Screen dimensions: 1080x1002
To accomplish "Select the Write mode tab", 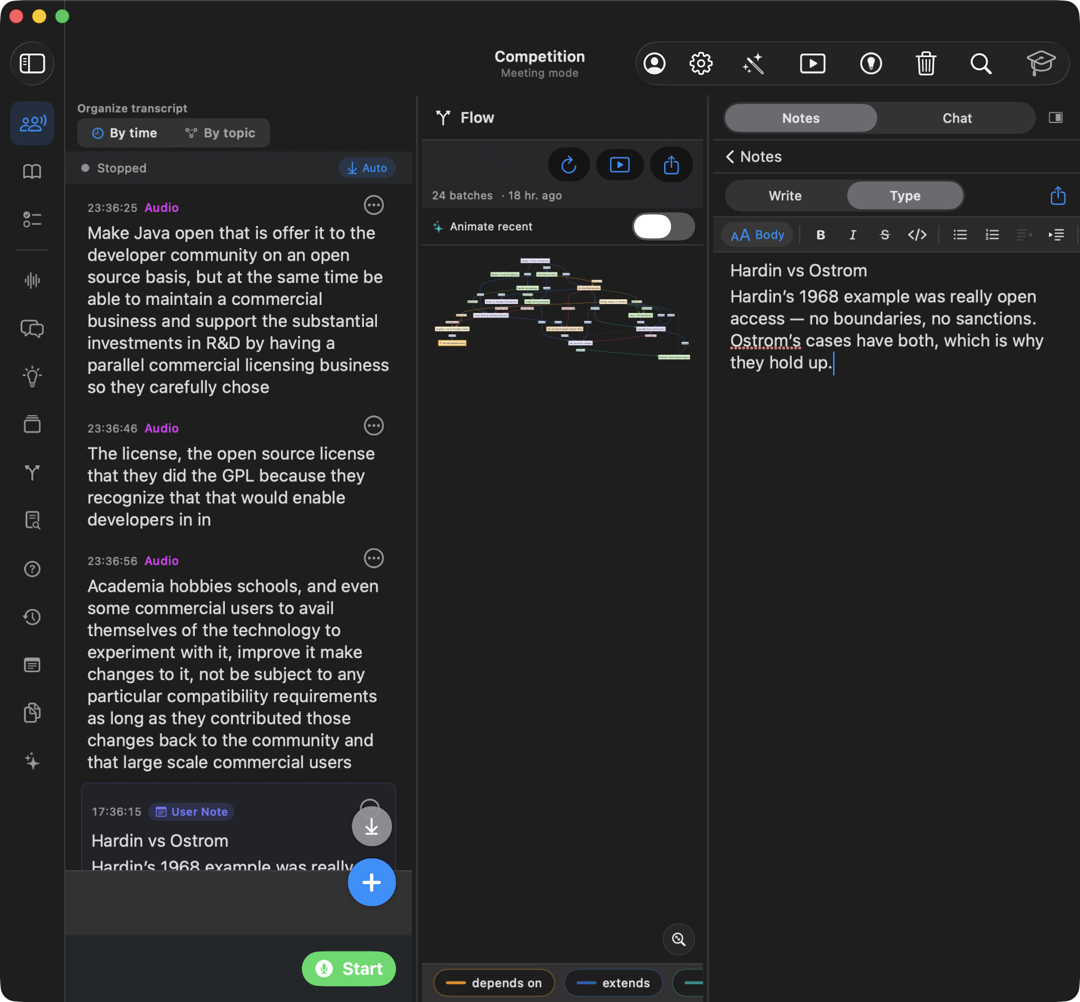I will (x=785, y=196).
